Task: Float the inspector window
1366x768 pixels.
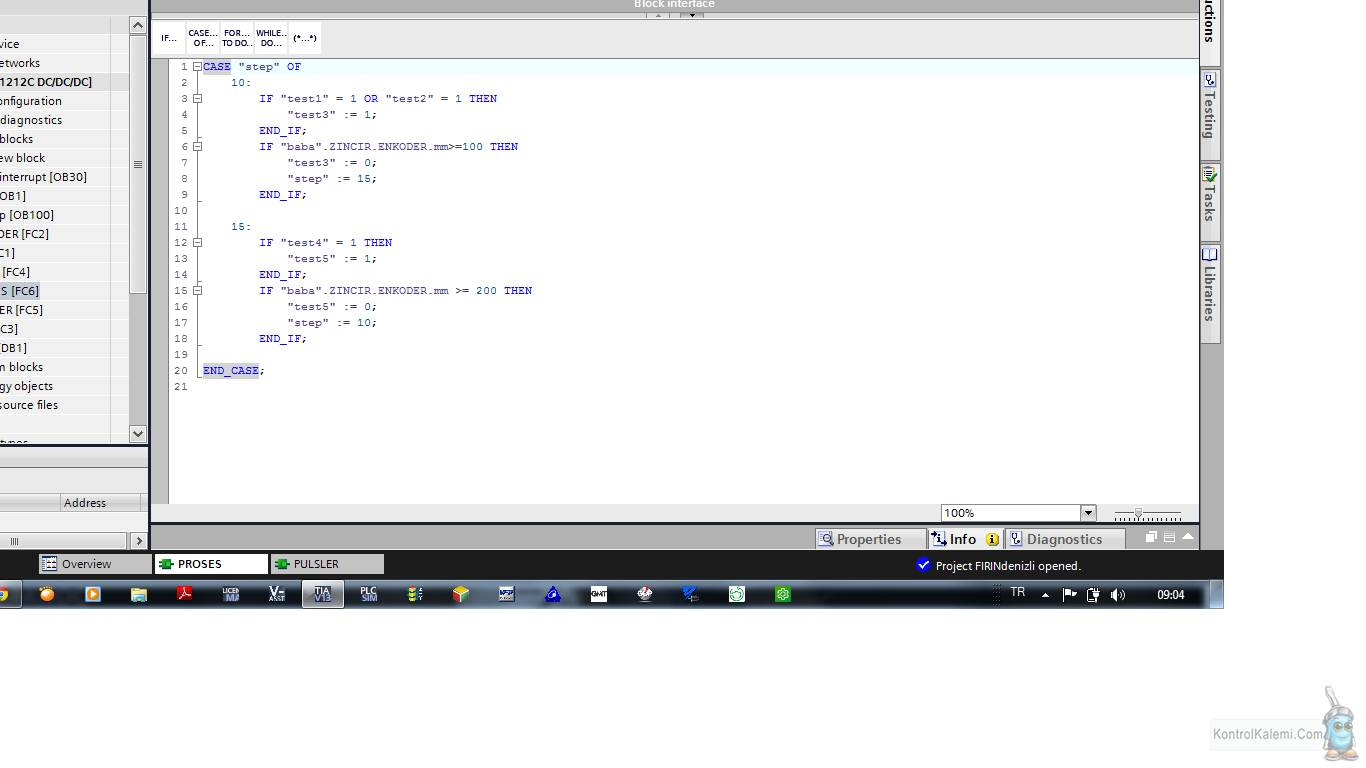Action: pos(1151,537)
